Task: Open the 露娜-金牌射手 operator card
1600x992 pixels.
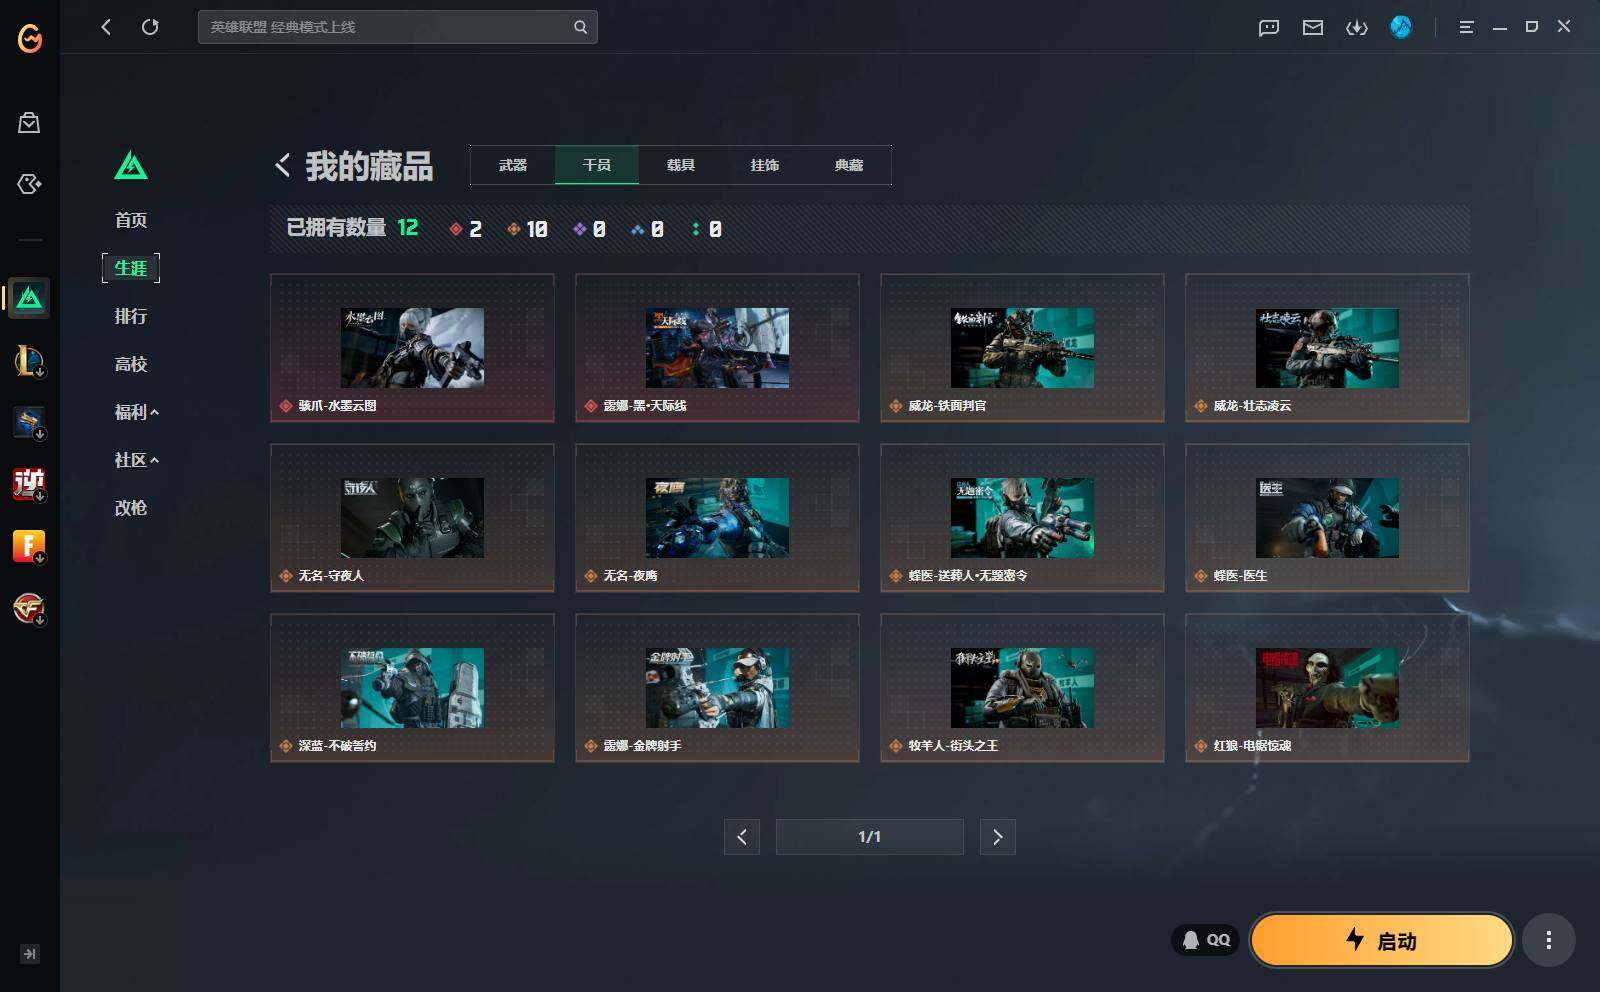Action: coord(717,688)
